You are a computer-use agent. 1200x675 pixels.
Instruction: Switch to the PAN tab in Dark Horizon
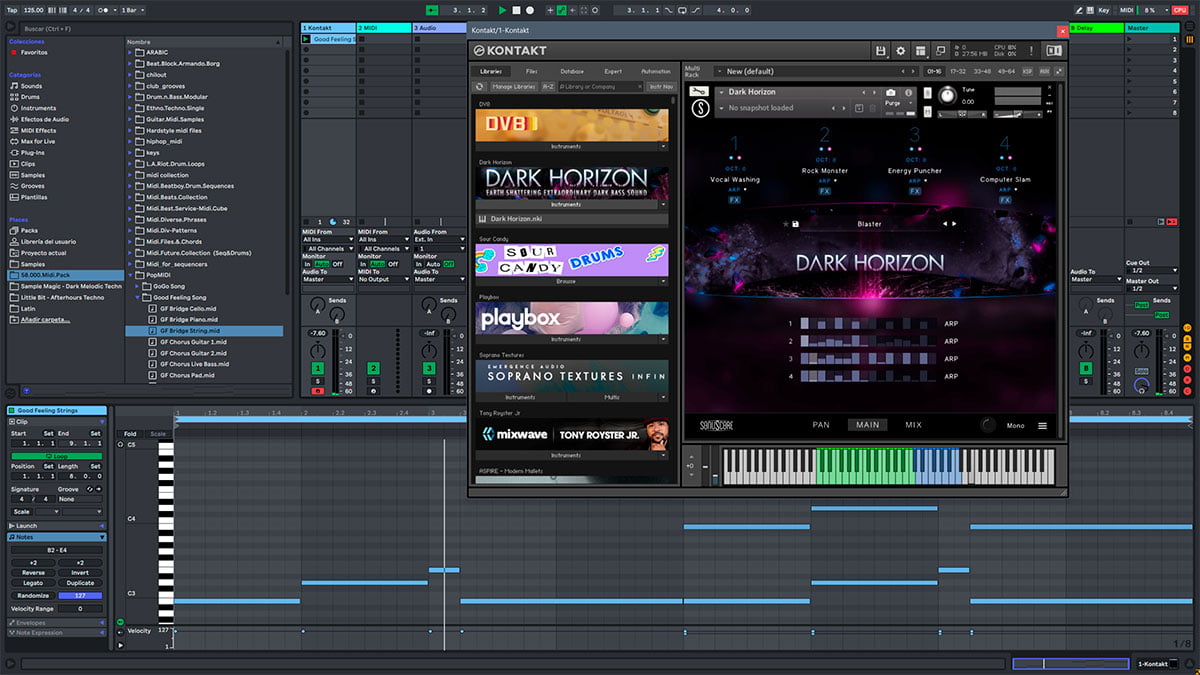click(821, 425)
